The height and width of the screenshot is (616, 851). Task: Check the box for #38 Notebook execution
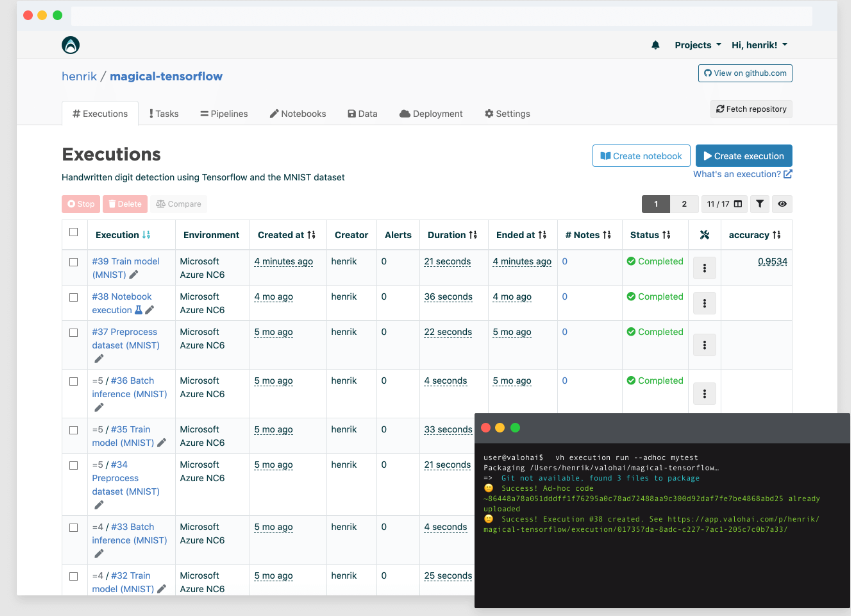click(74, 297)
